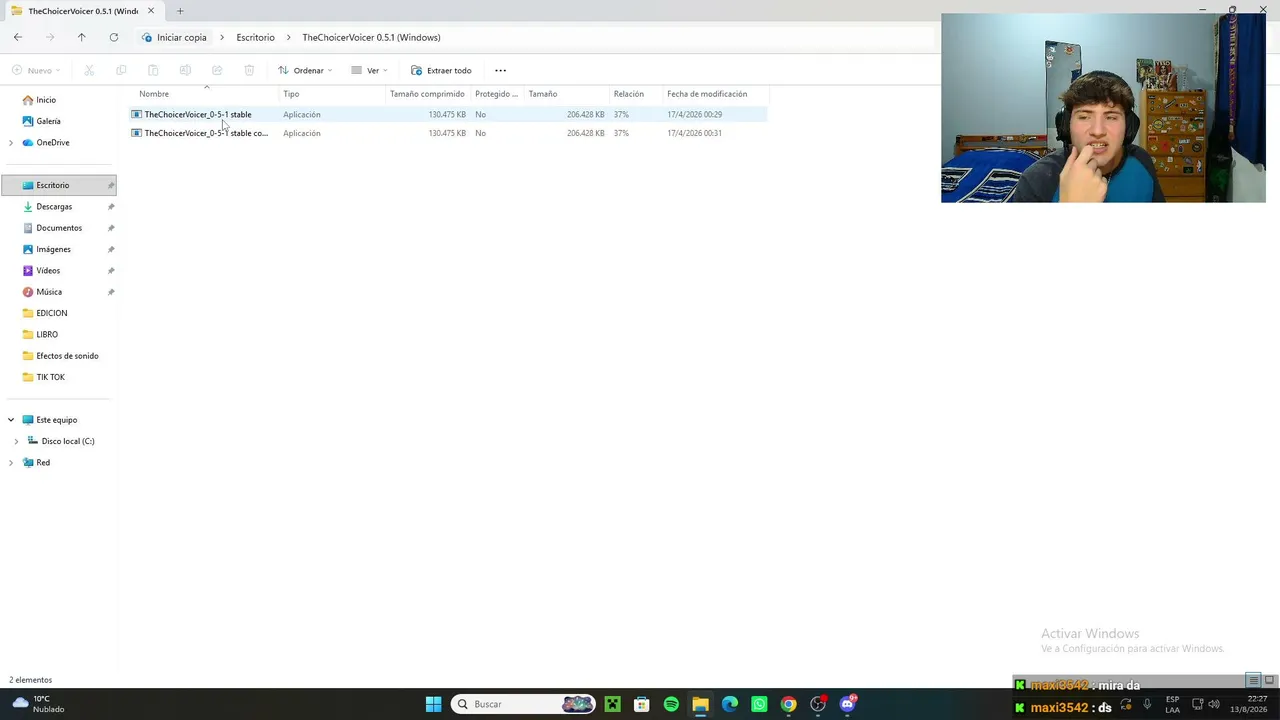
Task: Open the LIBRO folder in sidebar
Action: tap(47, 334)
